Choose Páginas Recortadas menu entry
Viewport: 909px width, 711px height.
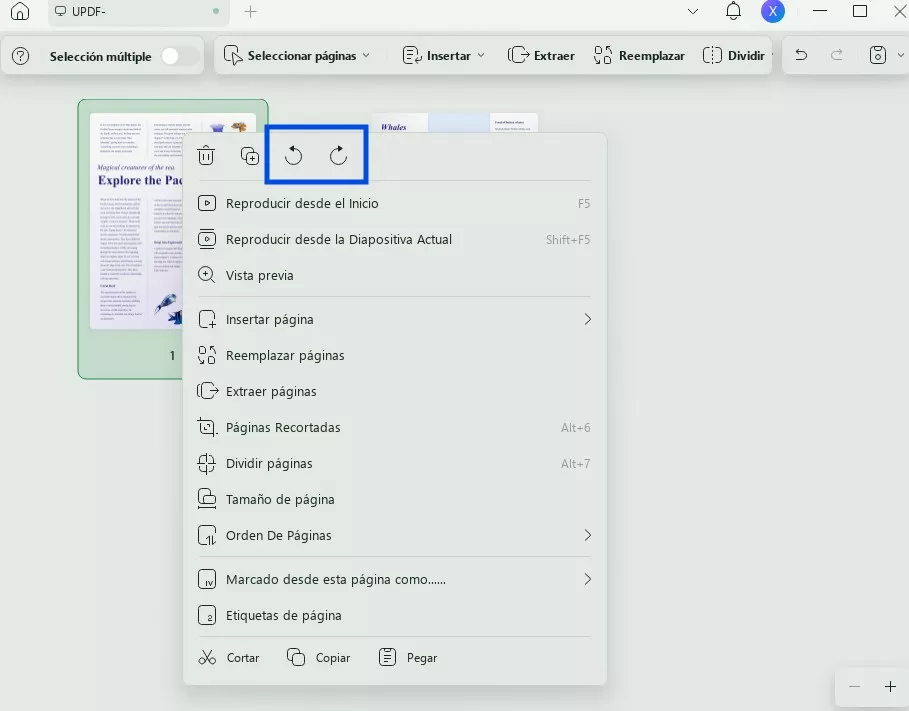[x=394, y=427]
